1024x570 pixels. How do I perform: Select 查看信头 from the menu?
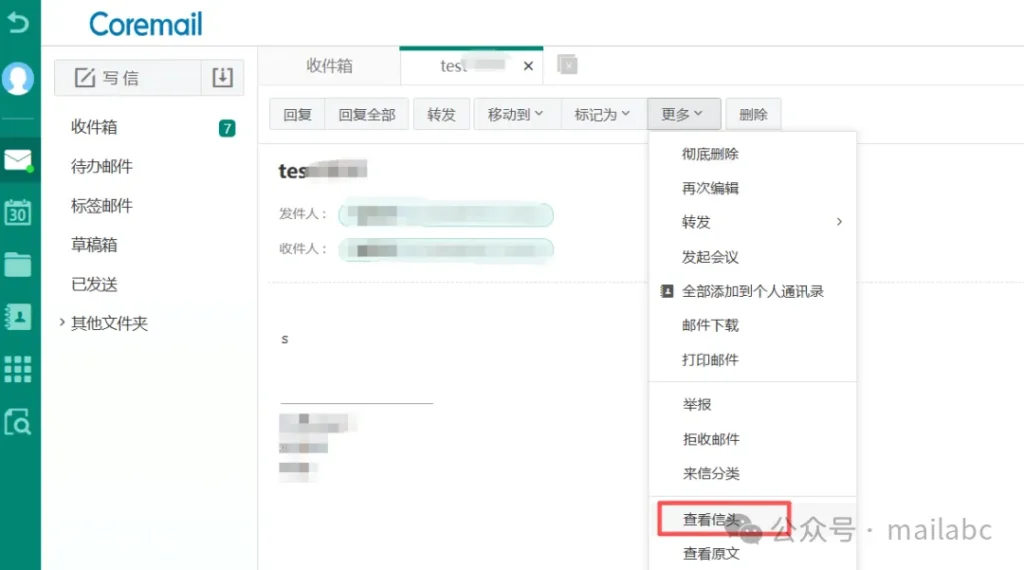point(711,519)
